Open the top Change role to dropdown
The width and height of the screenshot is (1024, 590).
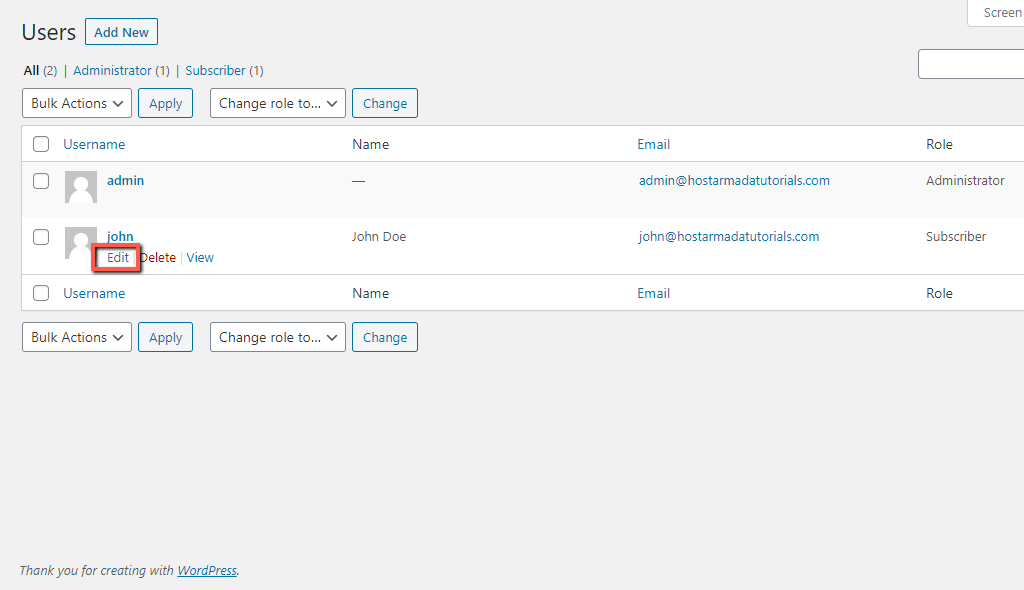tap(278, 103)
